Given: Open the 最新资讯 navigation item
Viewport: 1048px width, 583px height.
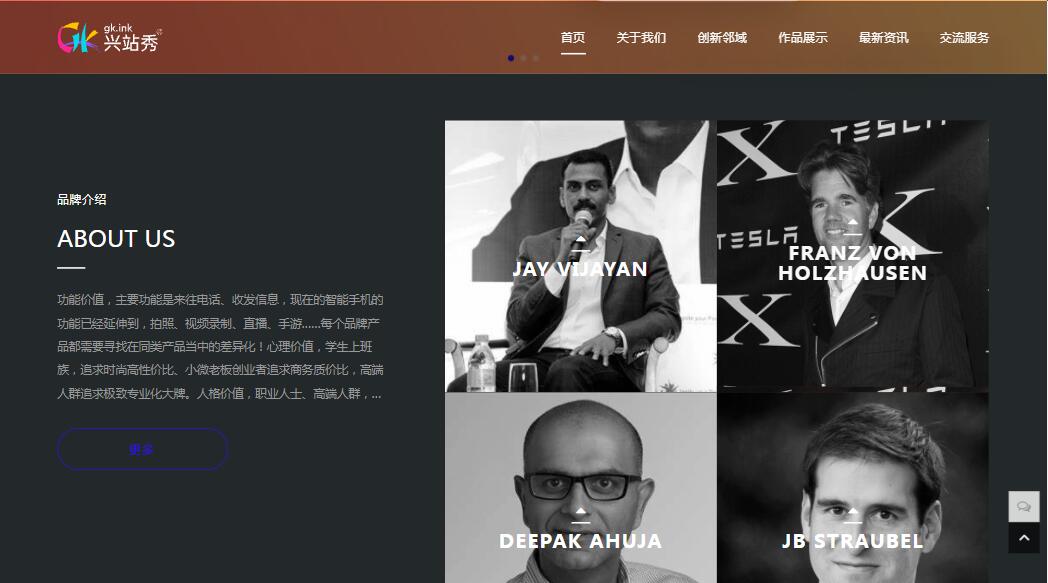Looking at the screenshot, I should click(884, 38).
